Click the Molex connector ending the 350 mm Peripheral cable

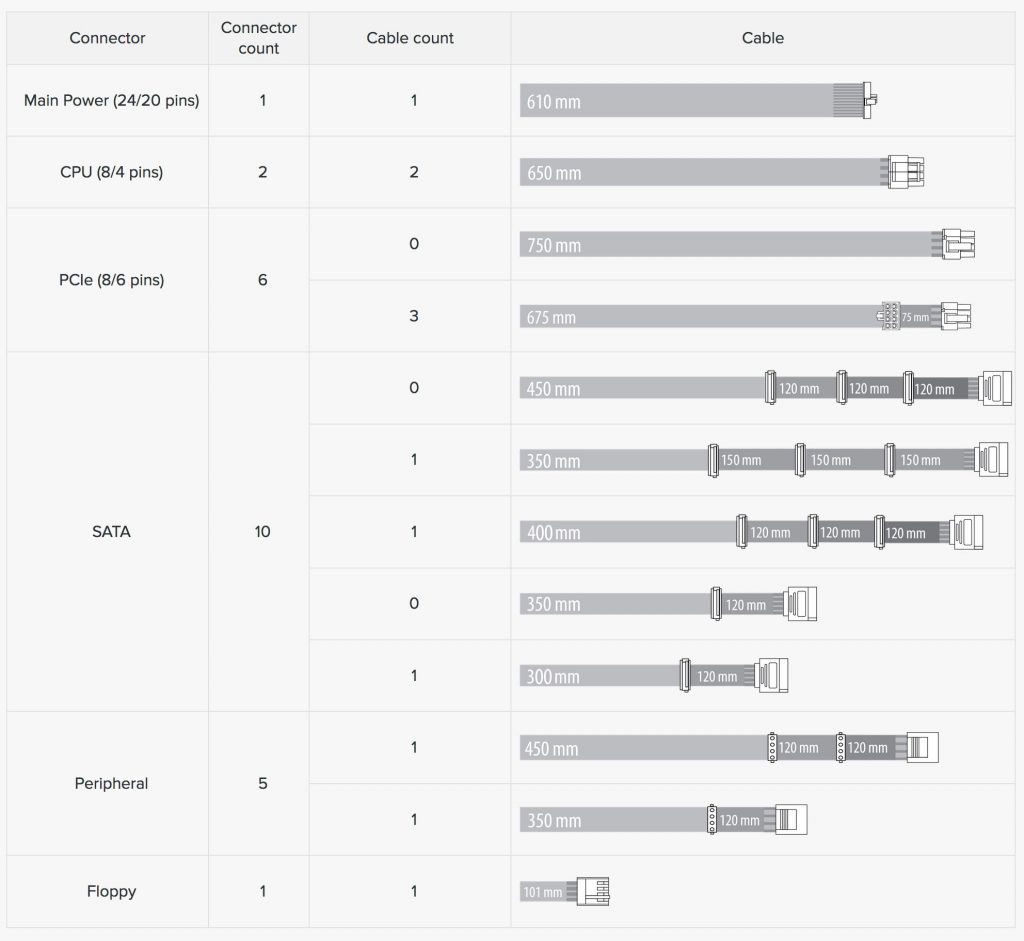point(791,820)
